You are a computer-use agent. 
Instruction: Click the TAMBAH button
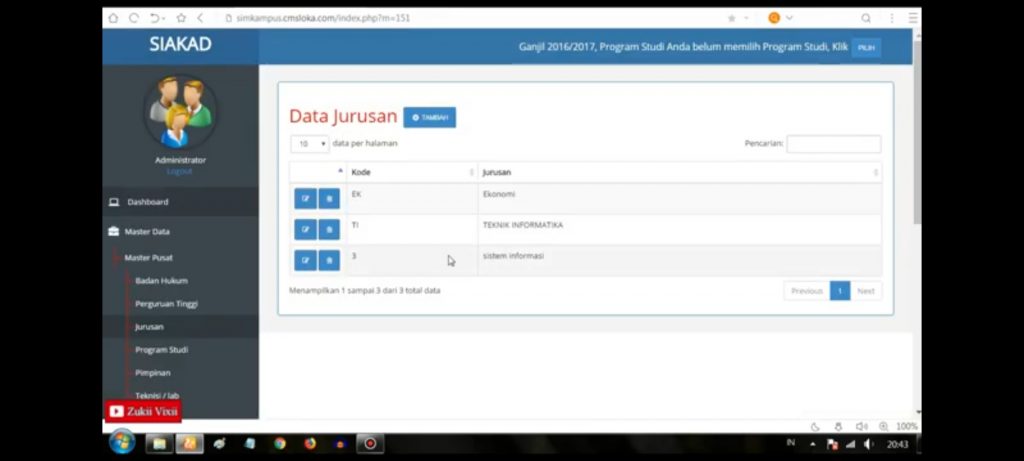(429, 118)
